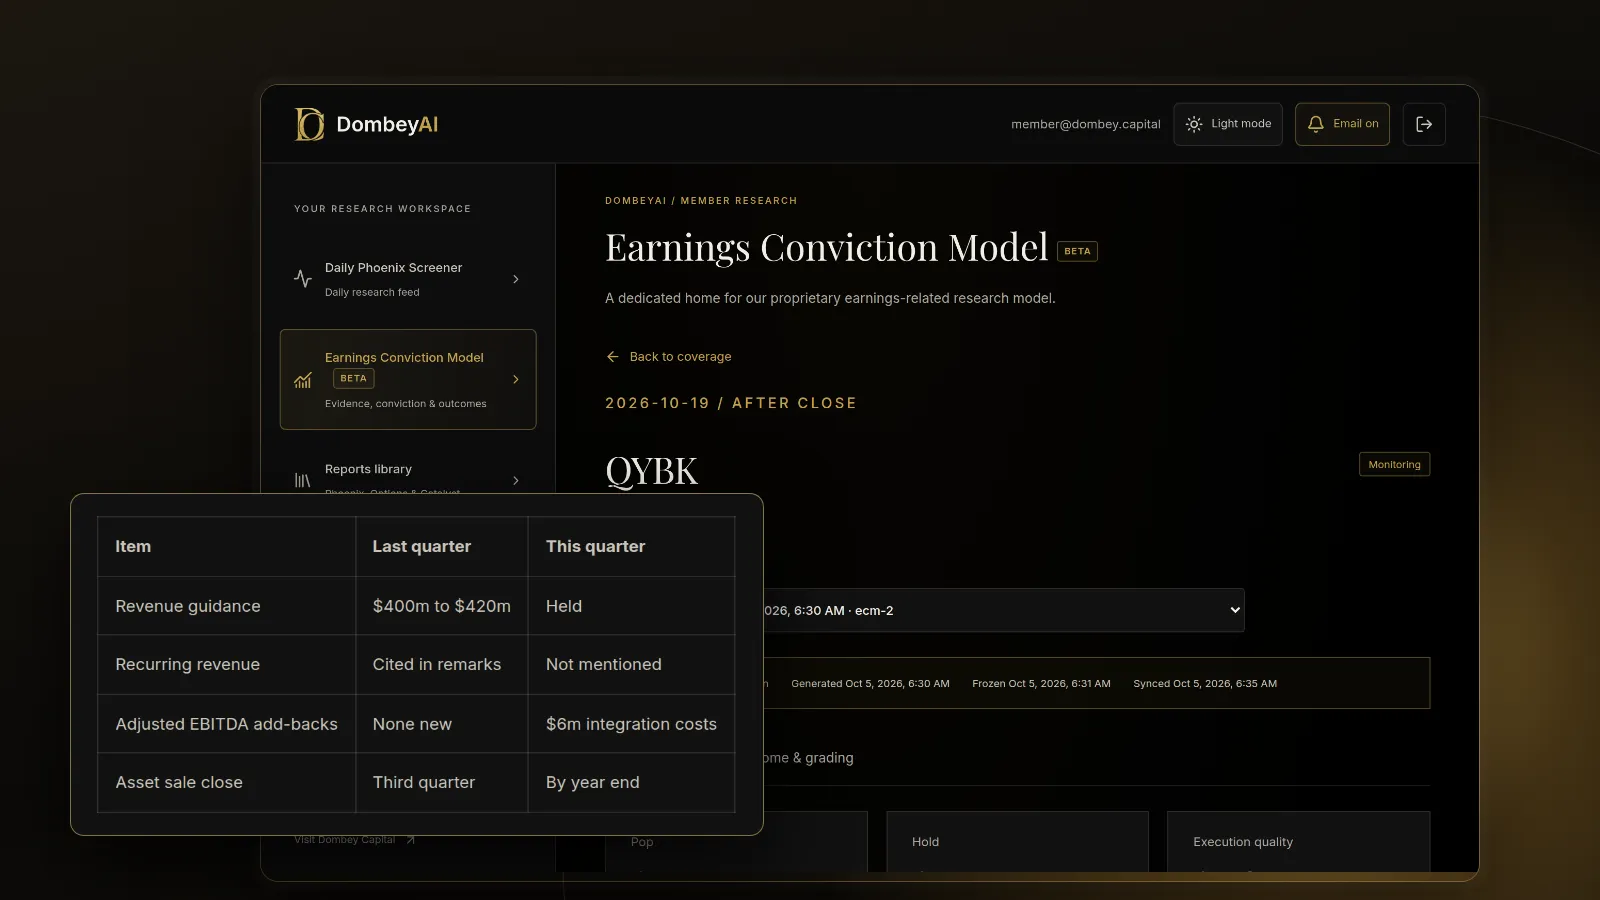Toggle the Email on notification button

tap(1342, 124)
